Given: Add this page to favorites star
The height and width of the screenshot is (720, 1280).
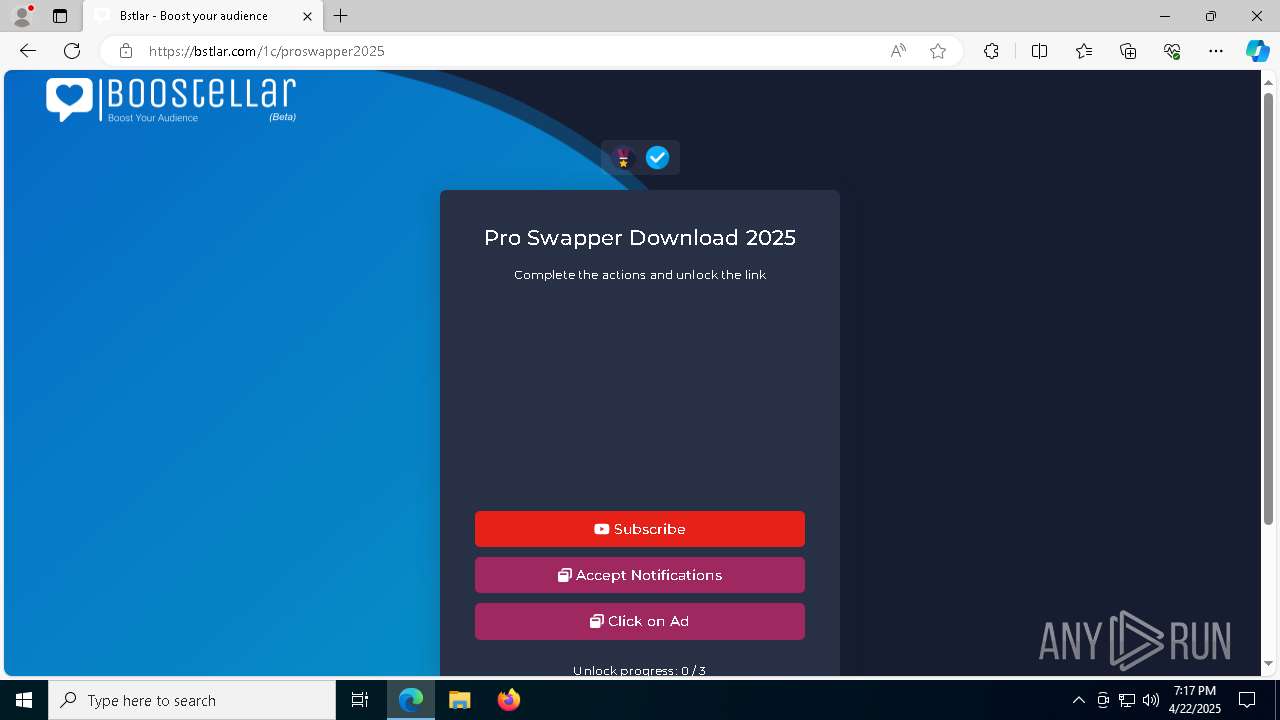Looking at the screenshot, I should tap(938, 51).
